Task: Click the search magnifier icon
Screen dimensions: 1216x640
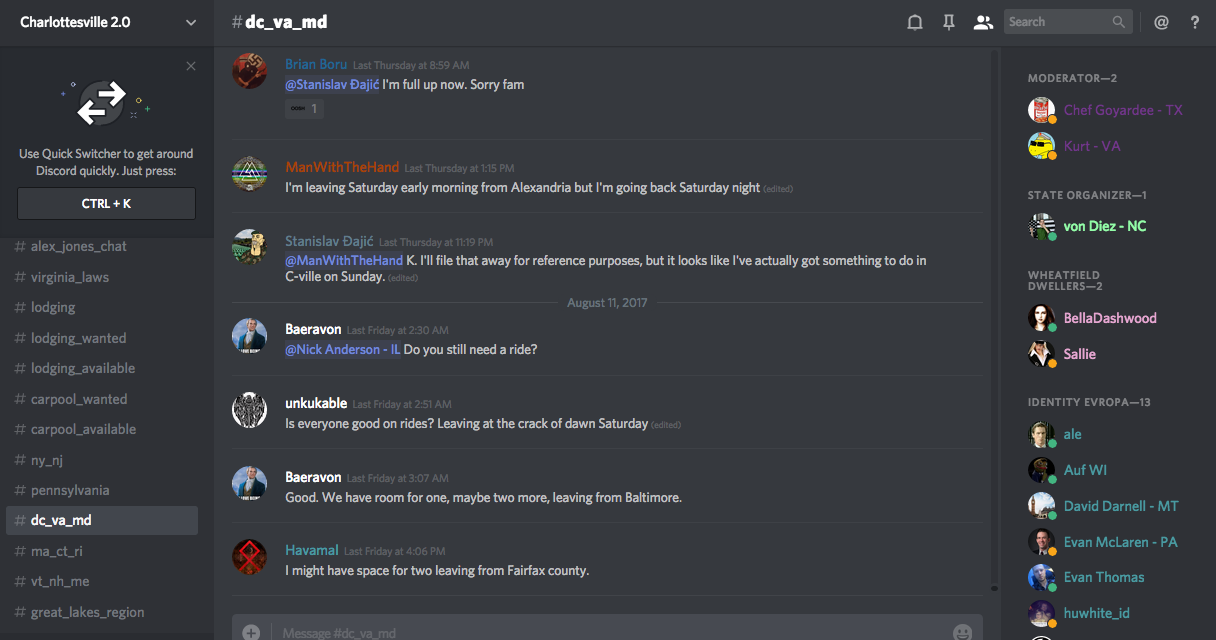Action: pyautogui.click(x=1119, y=22)
